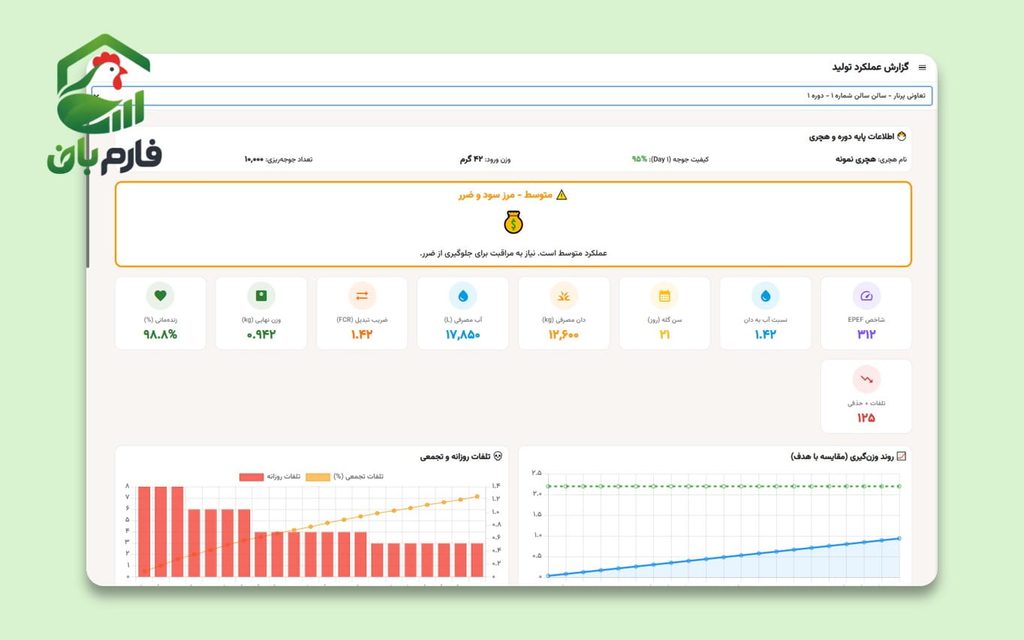Click the warning triangle beside متوسط - مرز سود و ضرر
The height and width of the screenshot is (640, 1024).
click(562, 195)
